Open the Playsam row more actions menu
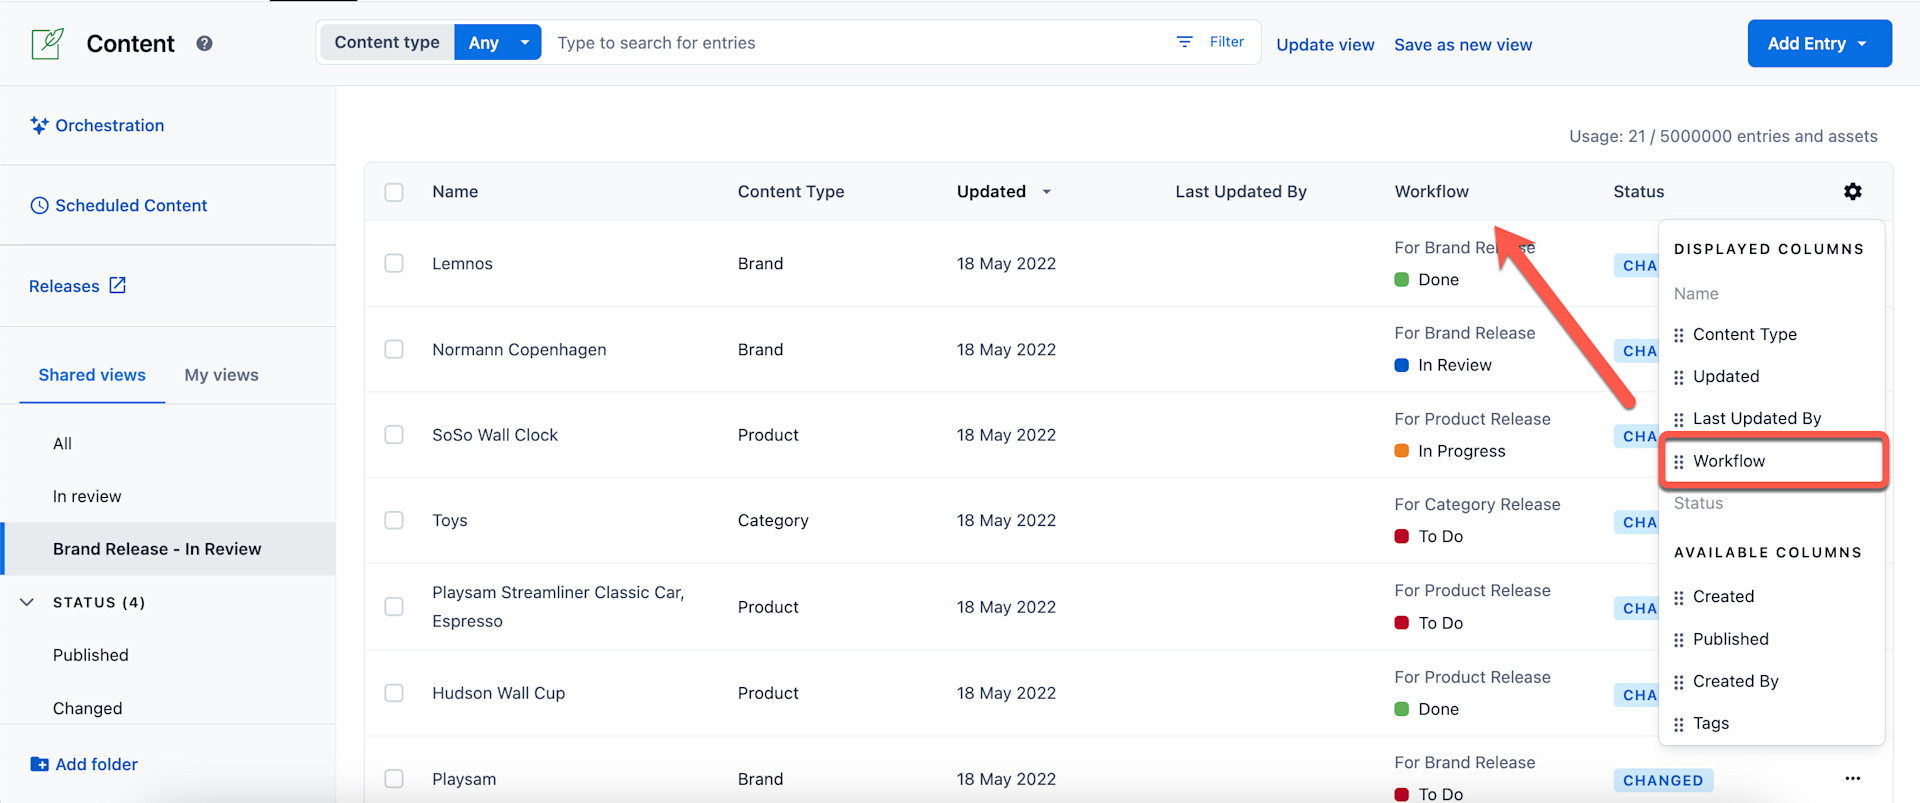This screenshot has width=1920, height=803. tap(1852, 778)
